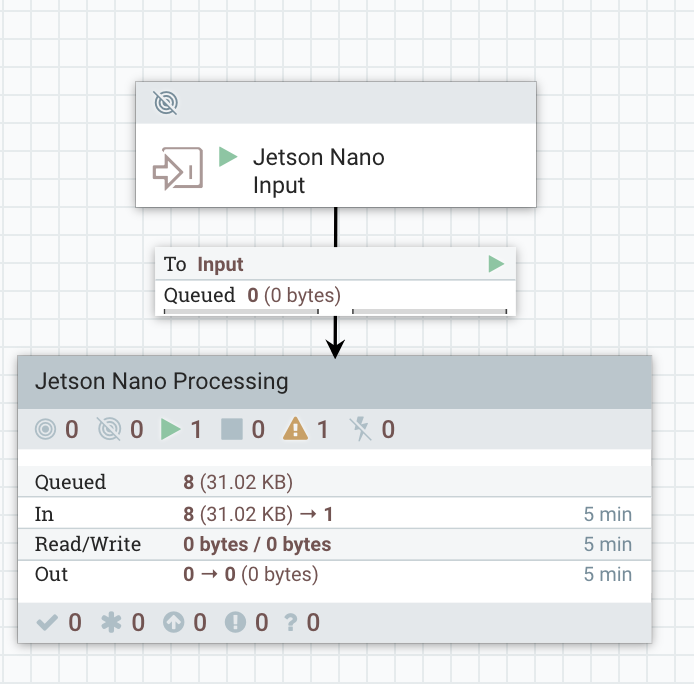Image resolution: width=694 pixels, height=684 pixels.
Task: Select the Jetson Nano Processing group title
Action: click(162, 381)
